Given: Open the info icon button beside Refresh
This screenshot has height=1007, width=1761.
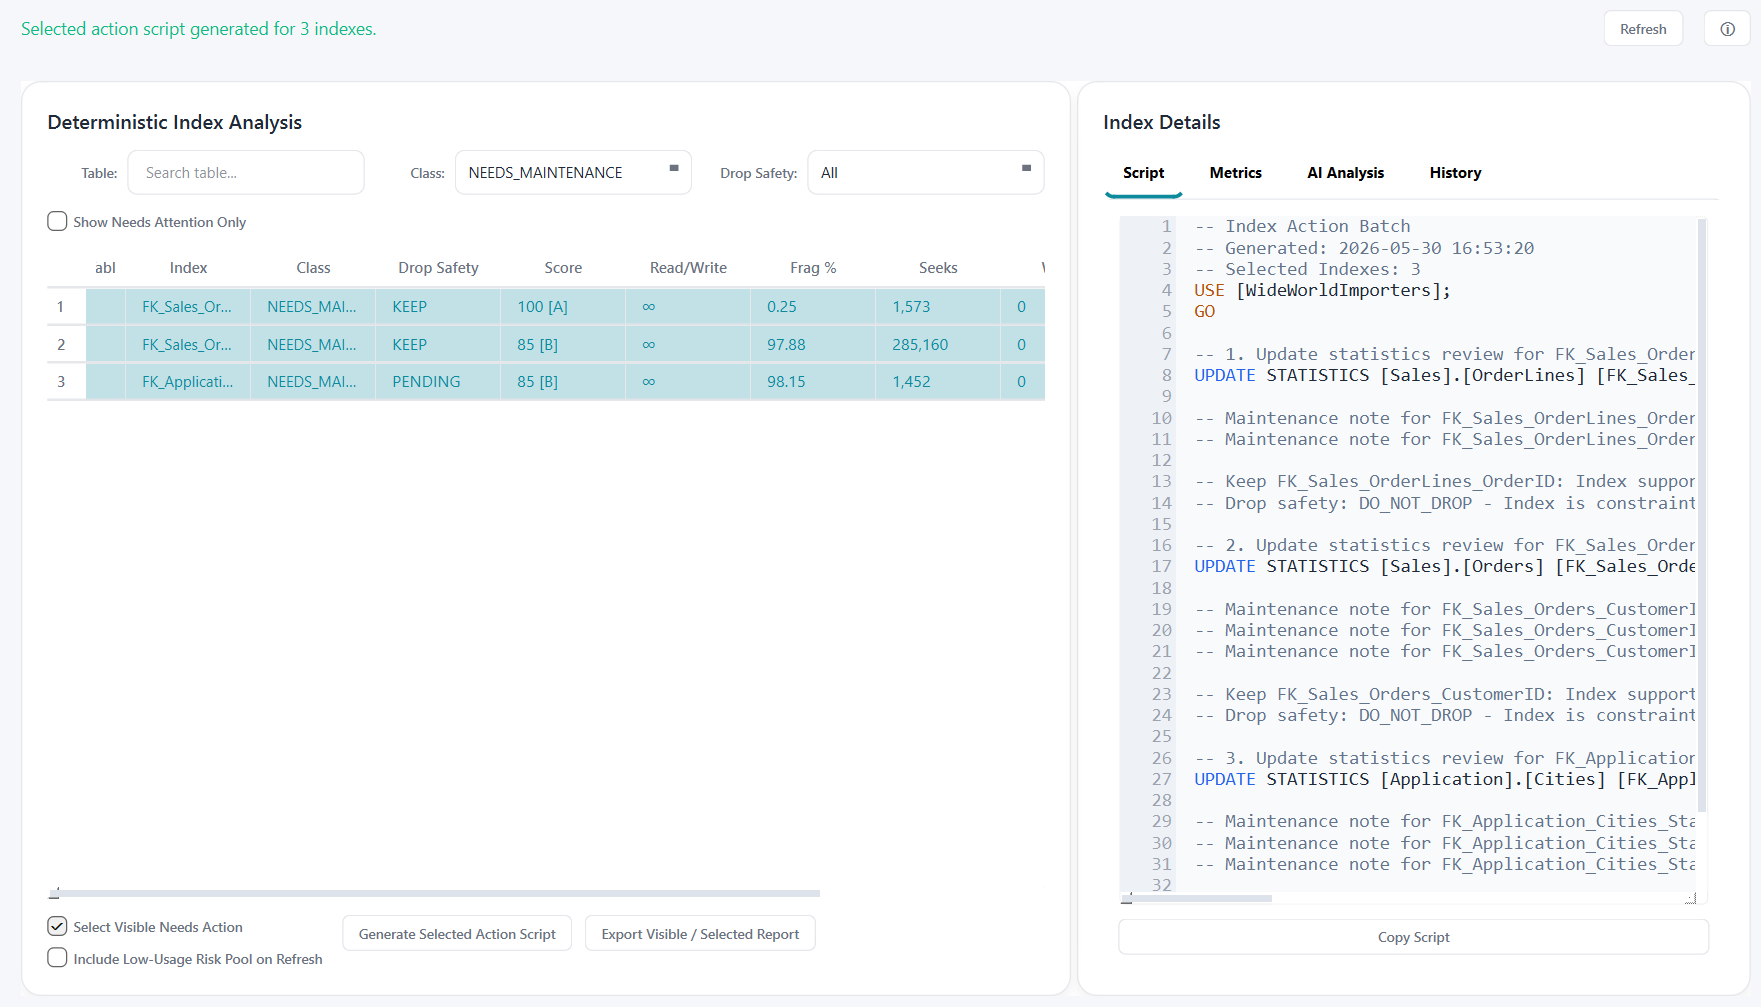Looking at the screenshot, I should [x=1727, y=29].
